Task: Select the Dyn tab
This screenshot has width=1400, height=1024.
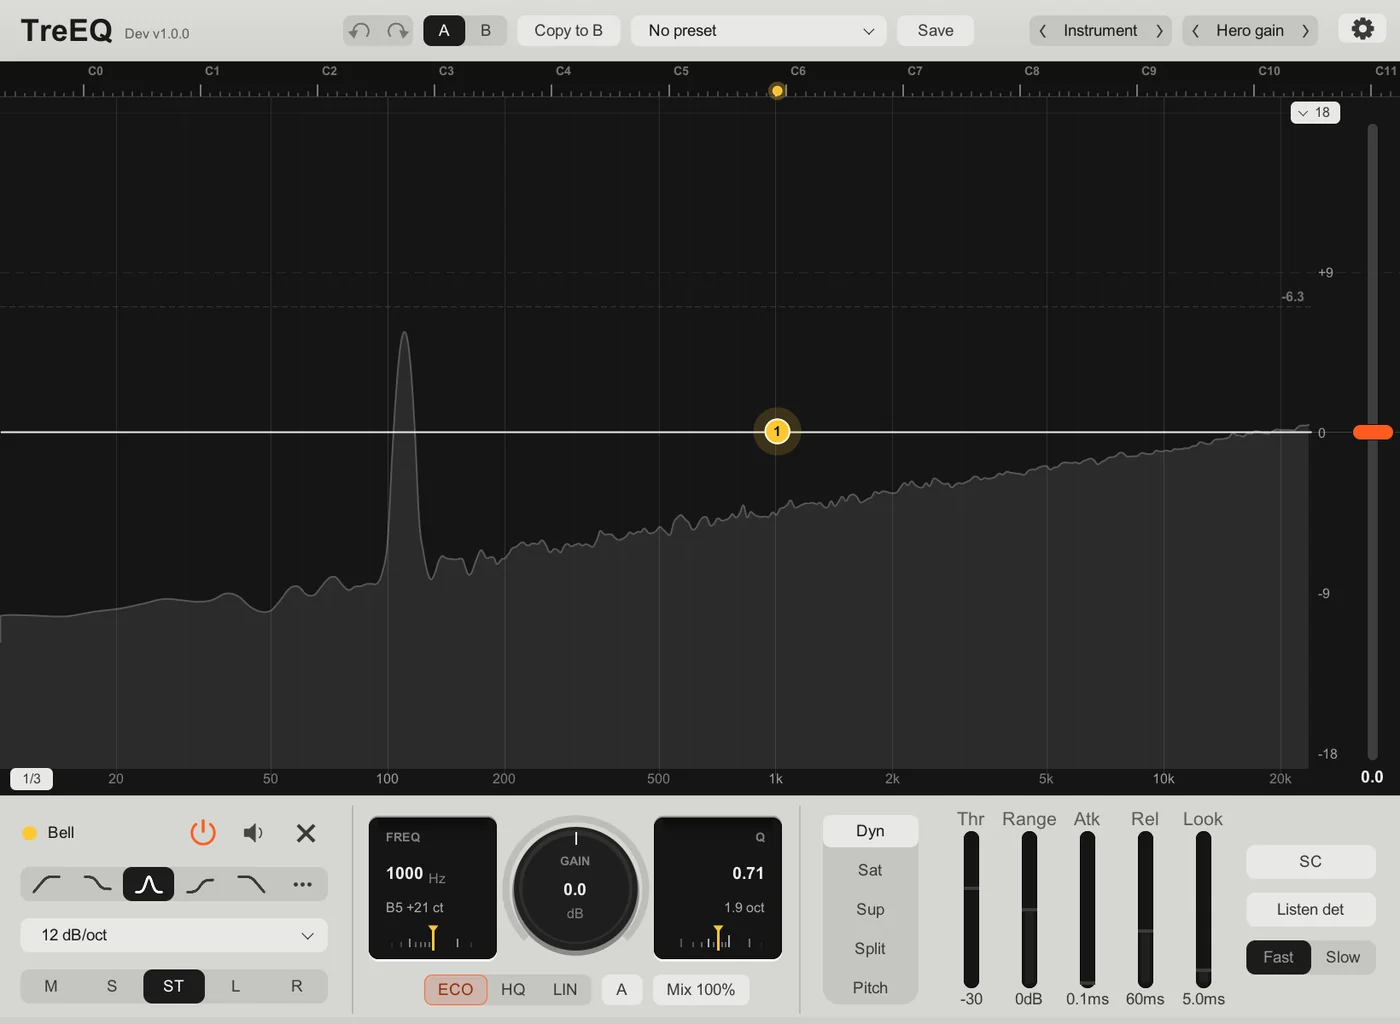Action: click(x=870, y=831)
